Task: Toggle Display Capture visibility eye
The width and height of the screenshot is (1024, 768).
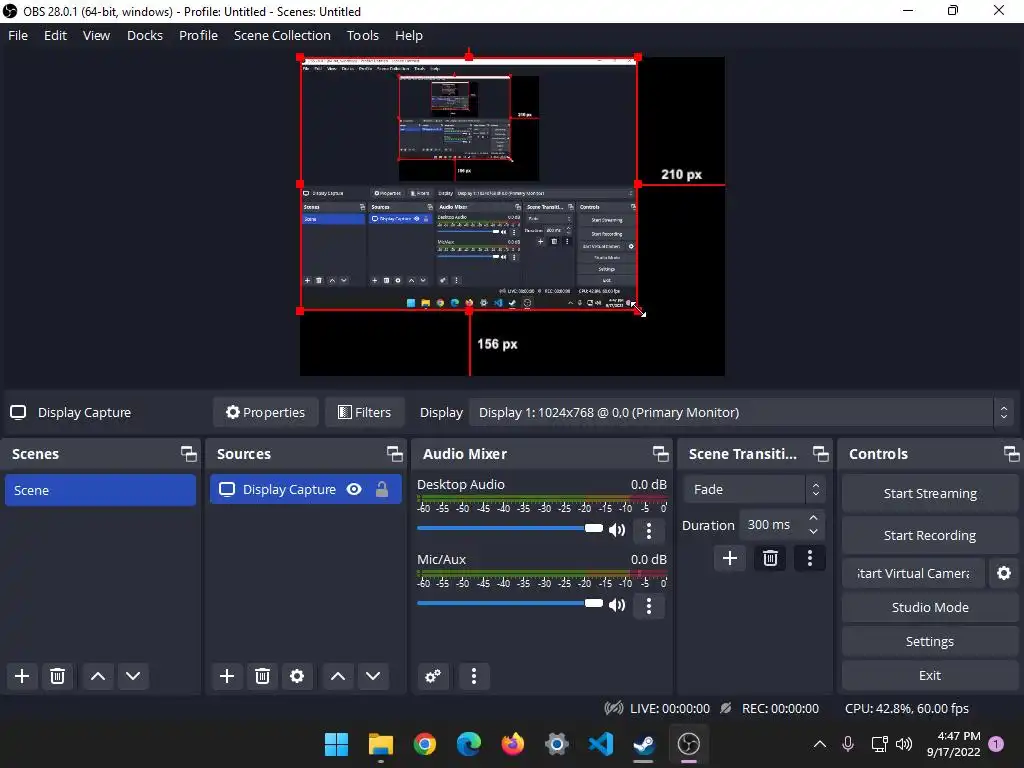Action: click(354, 490)
